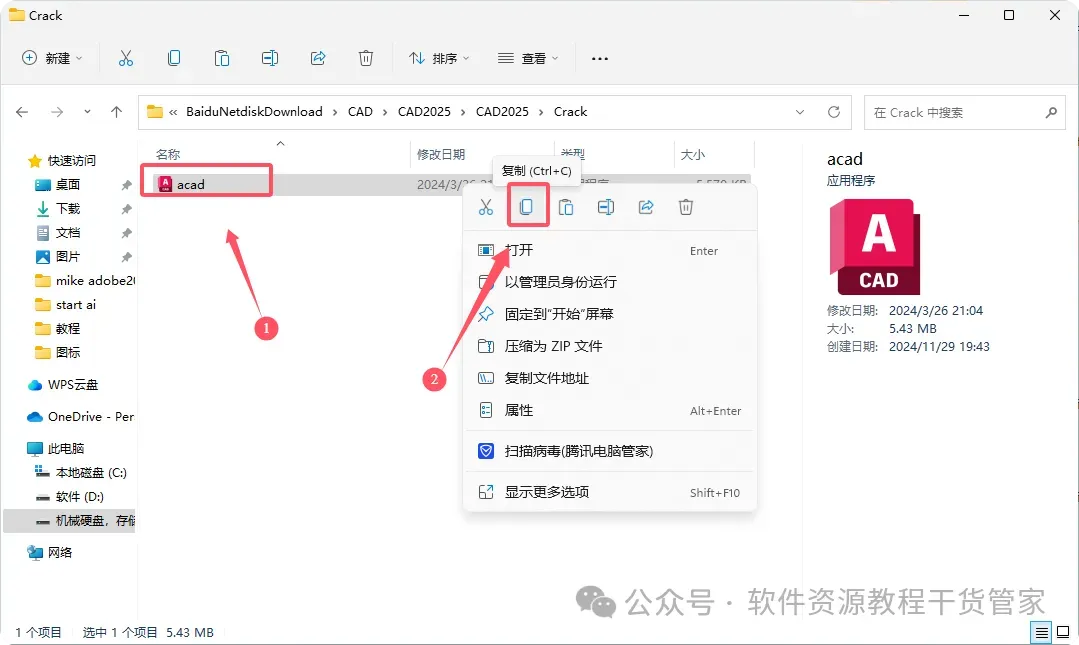Open the 查看 view dropdown
Screen dimensions: 1079x645
point(528,59)
